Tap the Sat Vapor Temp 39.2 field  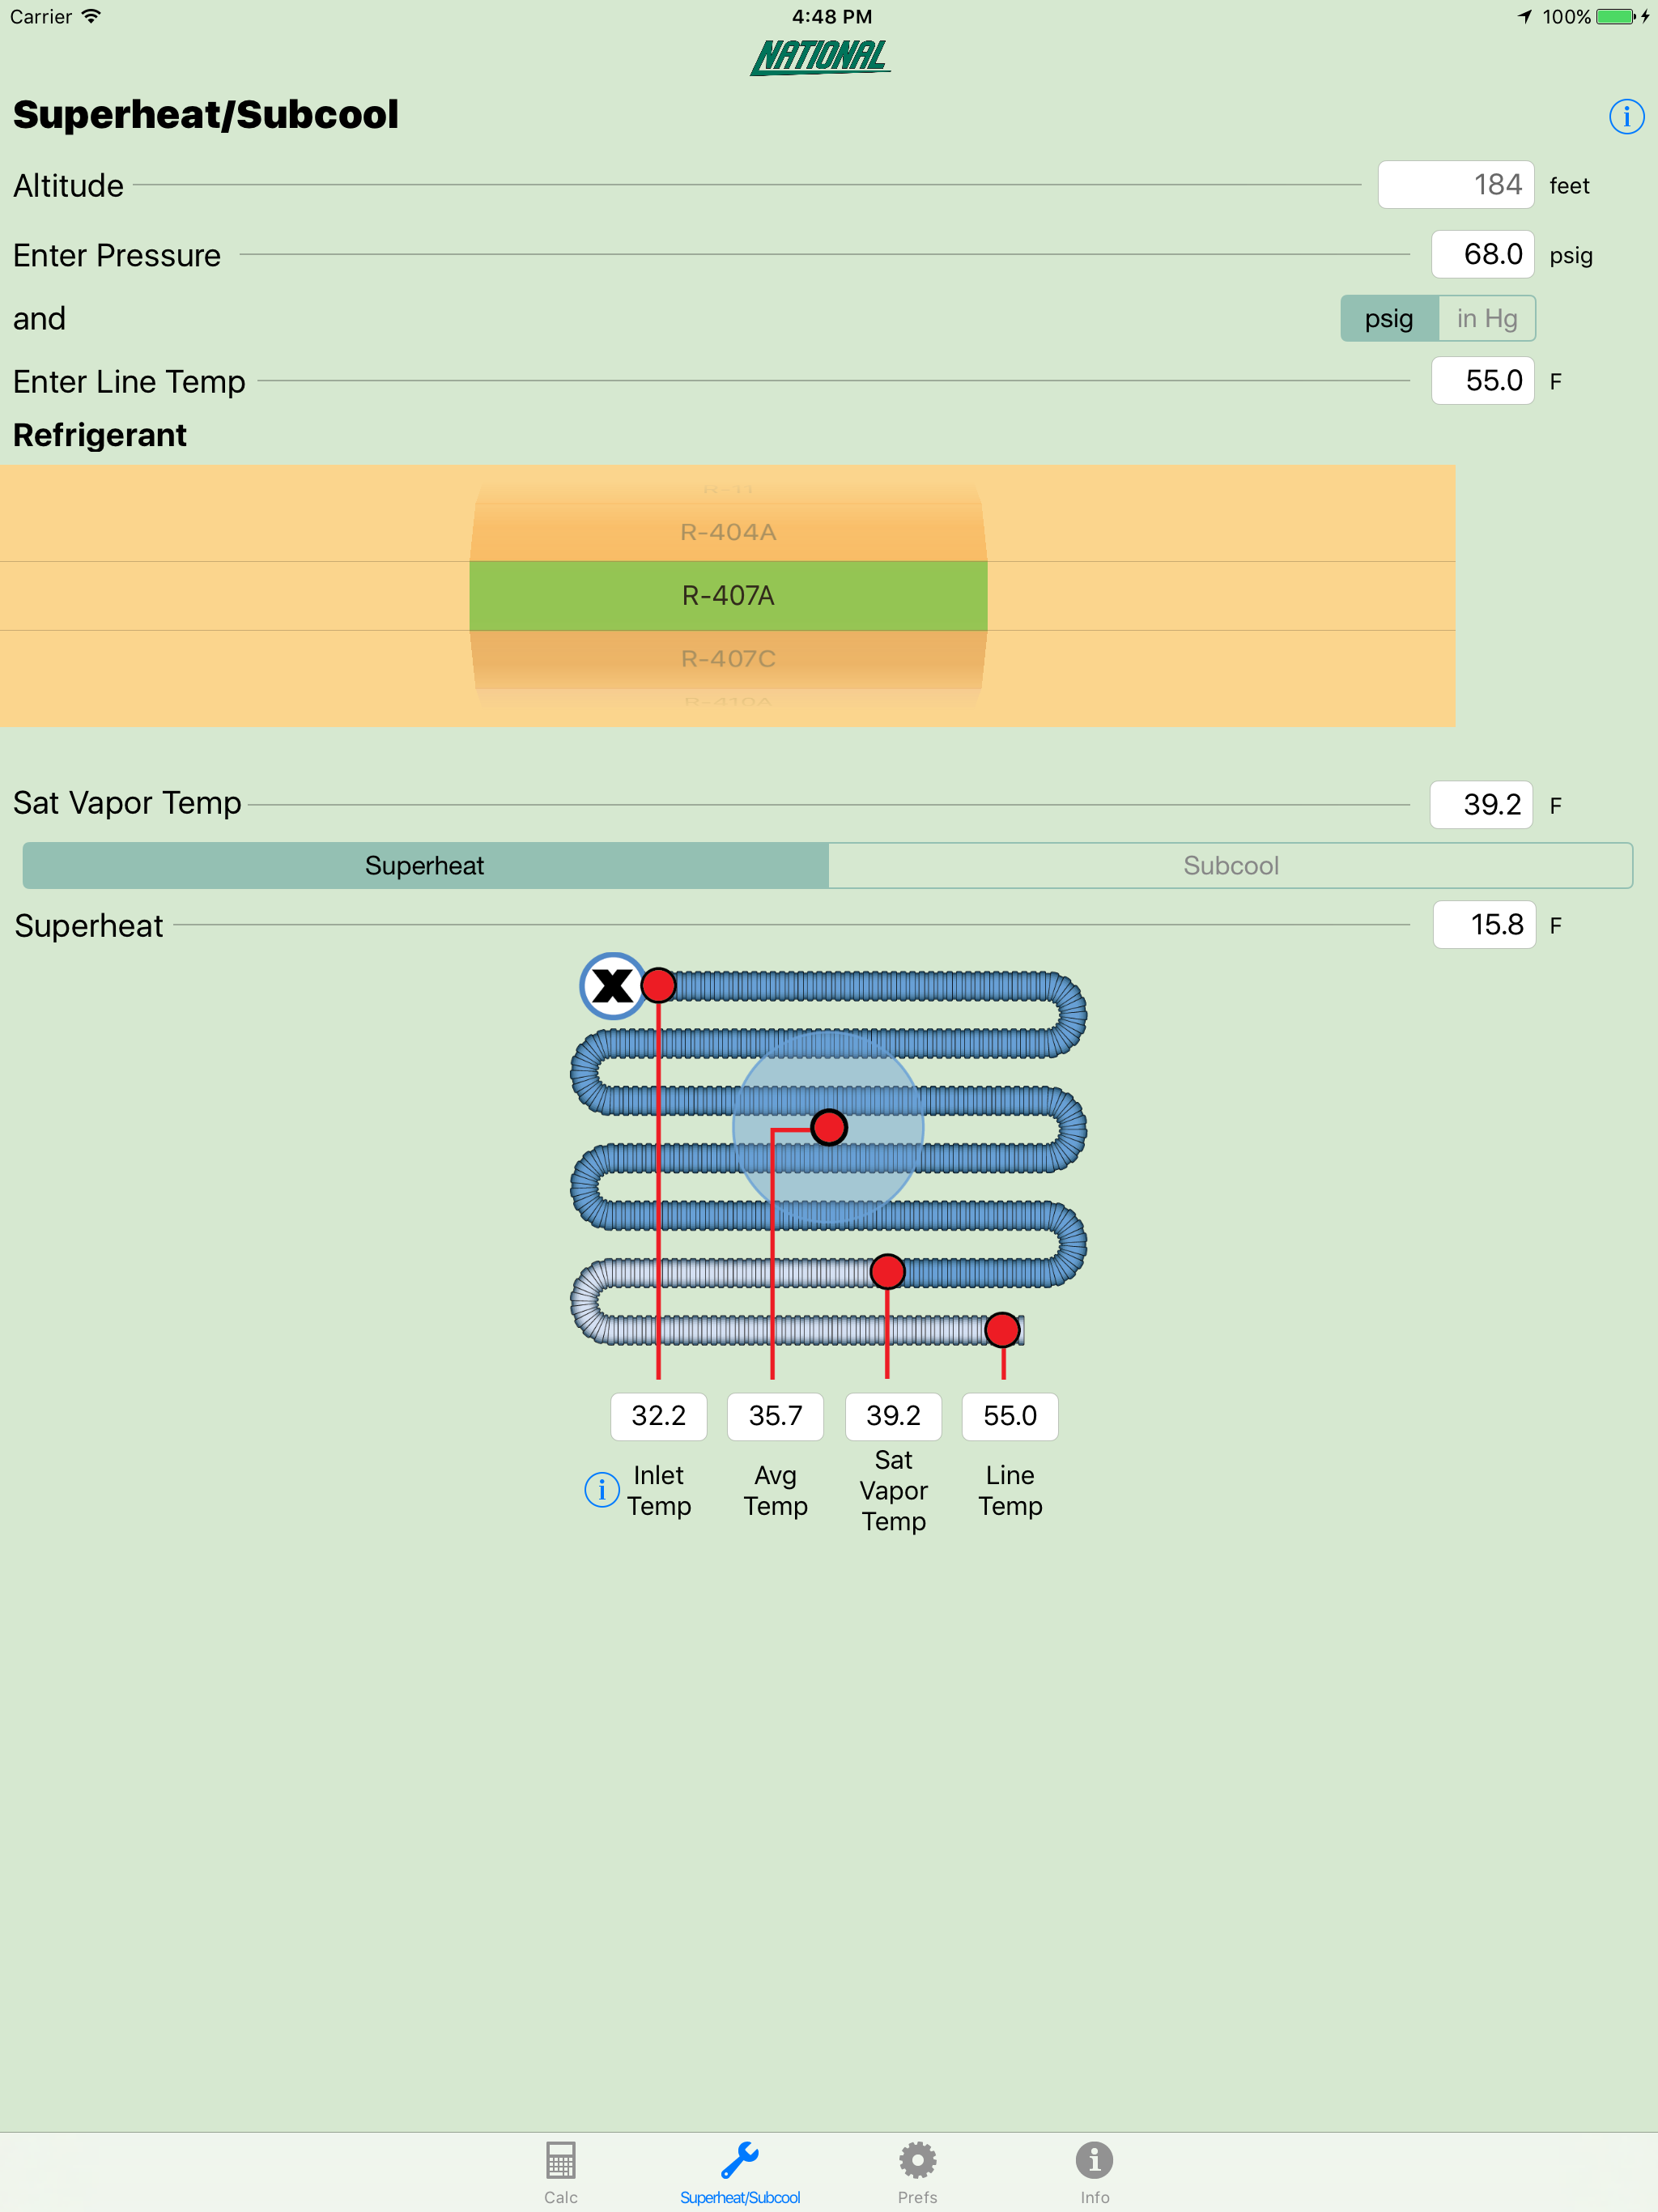1481,804
